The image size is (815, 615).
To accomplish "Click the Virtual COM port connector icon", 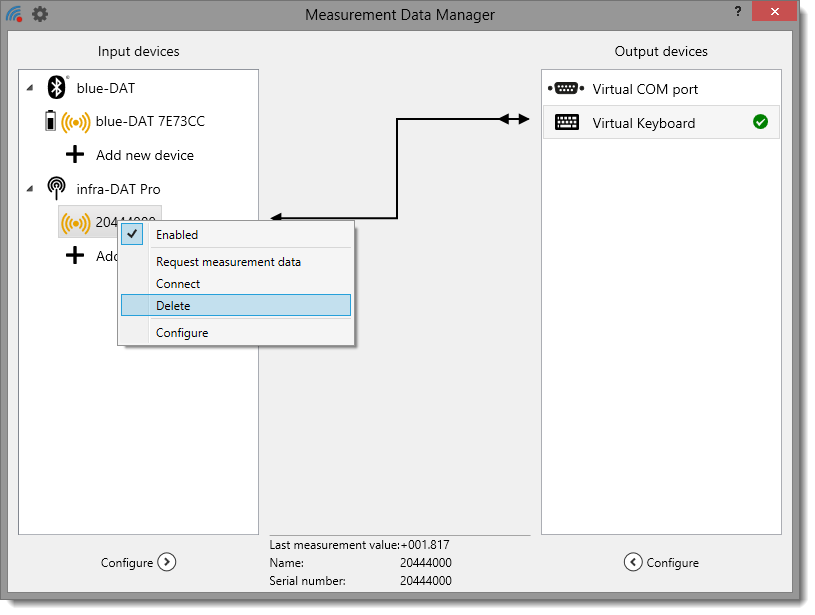I will 566,89.
